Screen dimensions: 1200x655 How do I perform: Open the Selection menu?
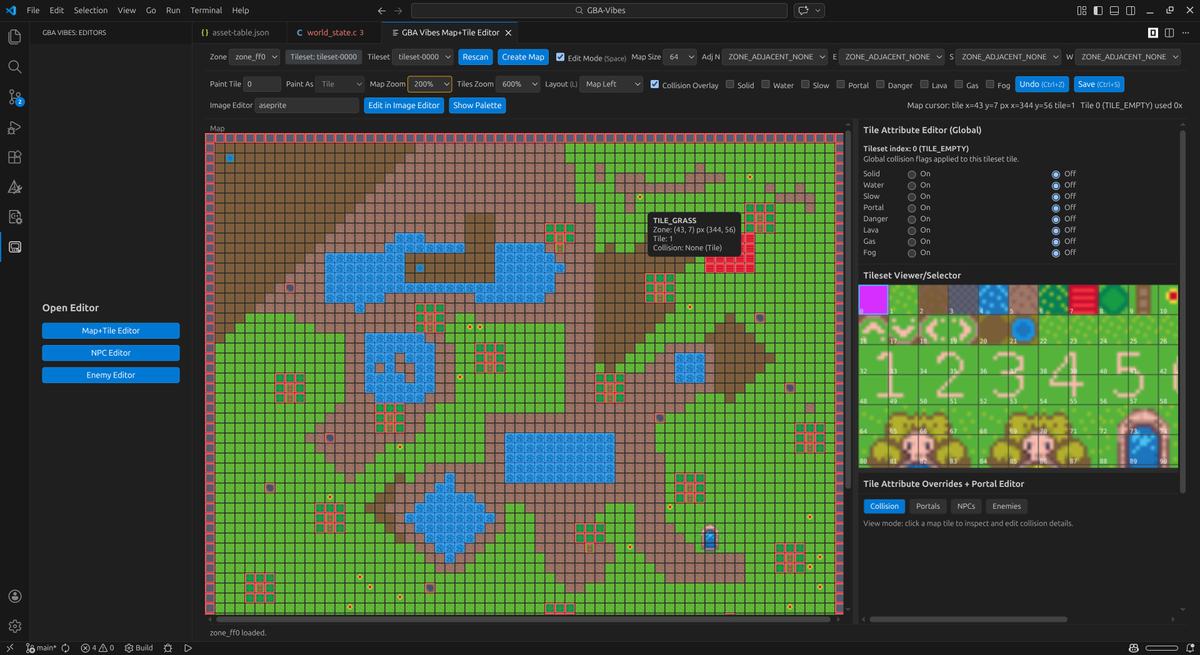tap(90, 10)
